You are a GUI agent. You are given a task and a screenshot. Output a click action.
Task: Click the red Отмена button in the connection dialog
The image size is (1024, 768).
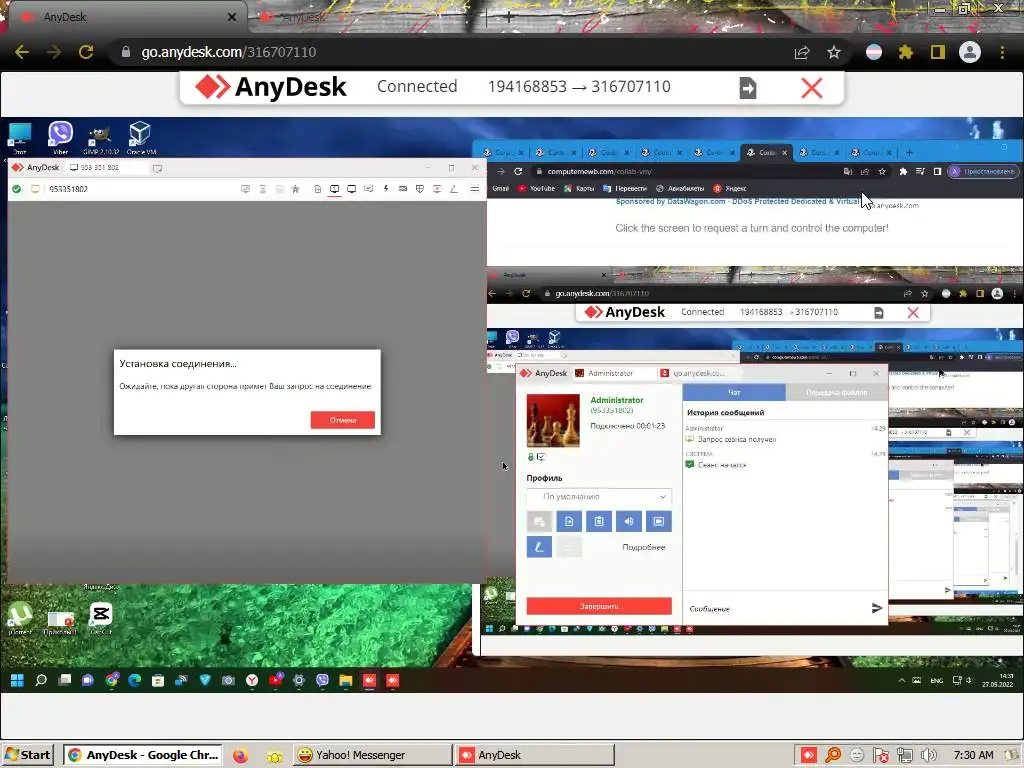pyautogui.click(x=343, y=420)
